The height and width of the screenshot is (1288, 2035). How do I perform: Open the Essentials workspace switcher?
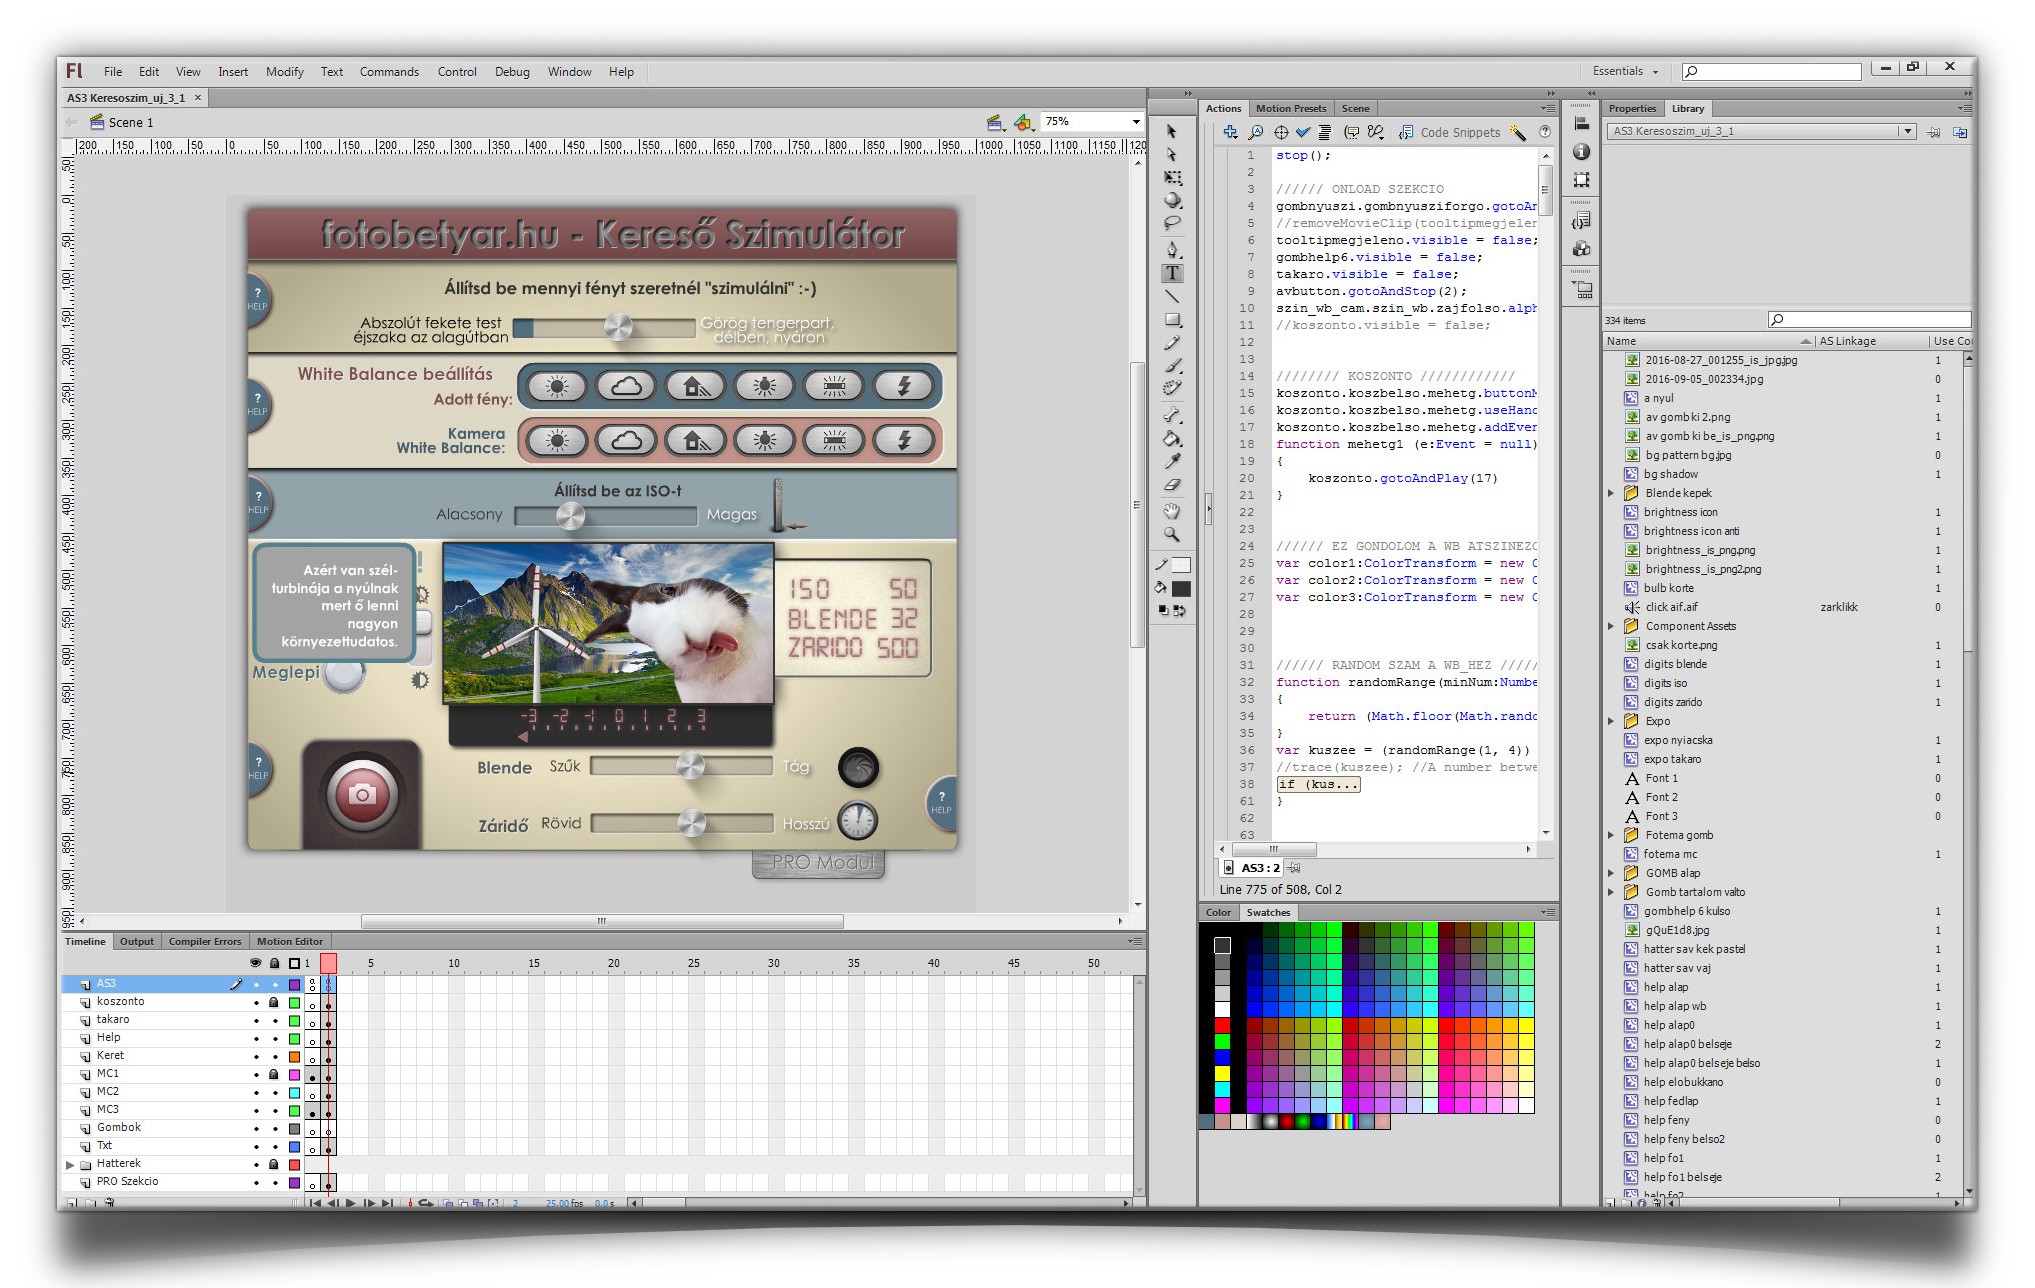coord(1625,71)
